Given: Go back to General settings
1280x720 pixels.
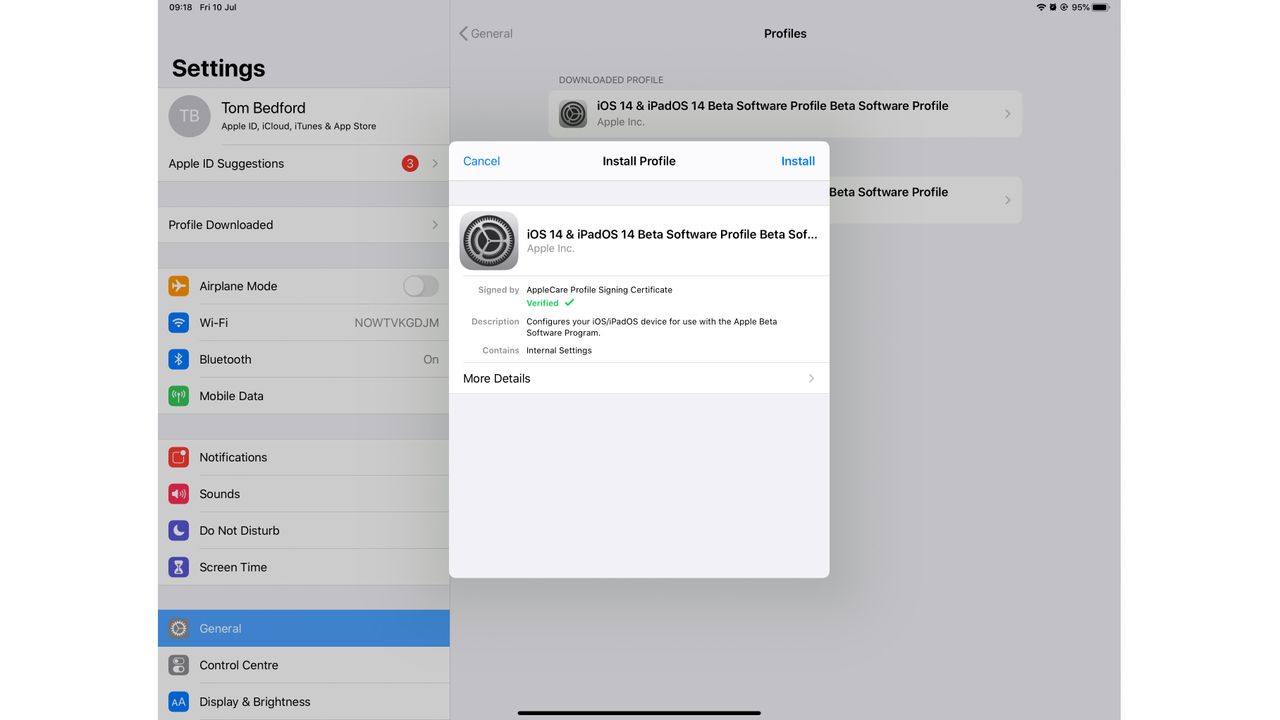Looking at the screenshot, I should tap(486, 34).
